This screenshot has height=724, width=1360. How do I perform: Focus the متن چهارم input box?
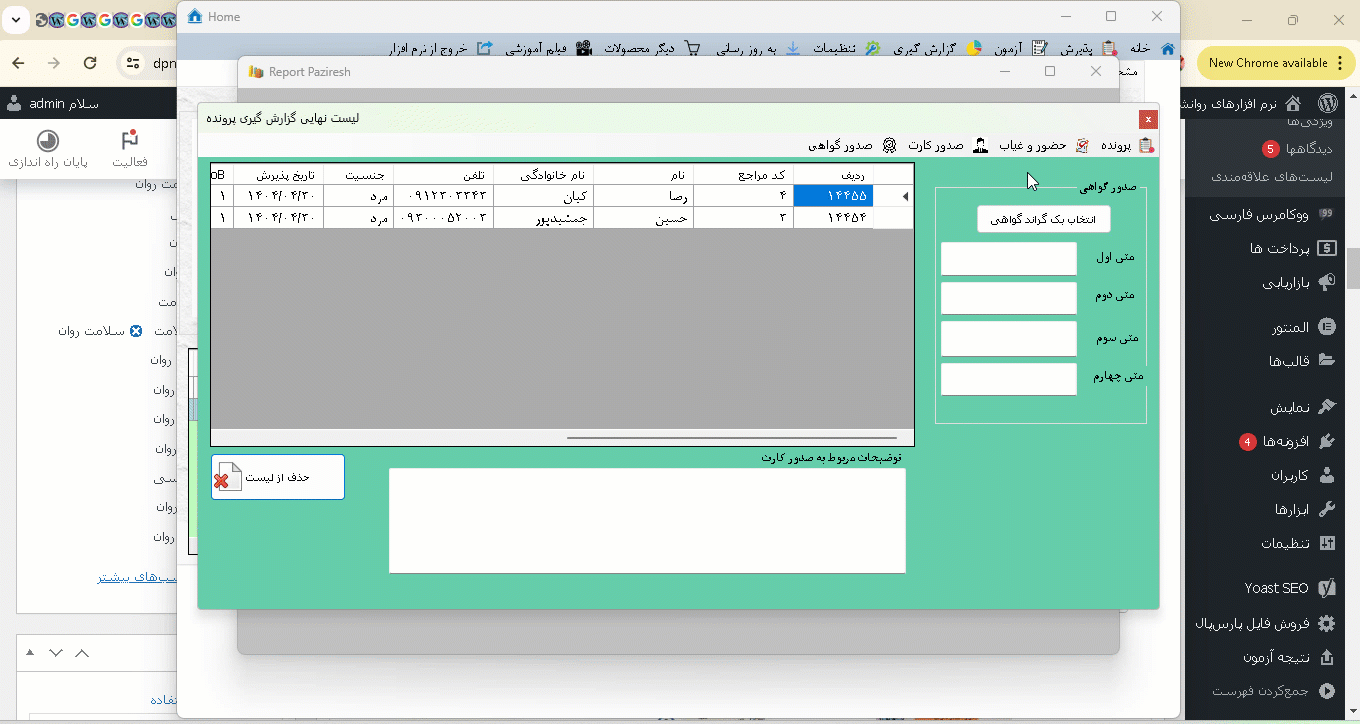tap(1008, 379)
